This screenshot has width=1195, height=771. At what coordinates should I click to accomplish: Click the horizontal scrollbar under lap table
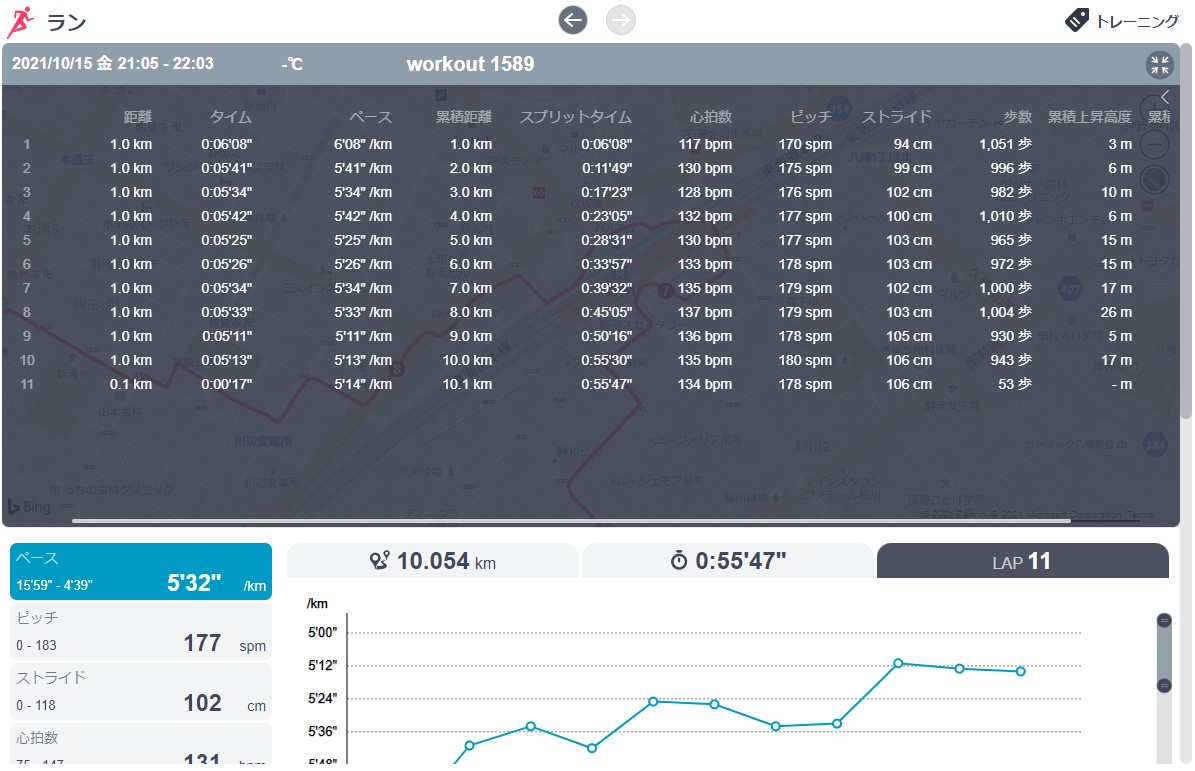[x=572, y=521]
